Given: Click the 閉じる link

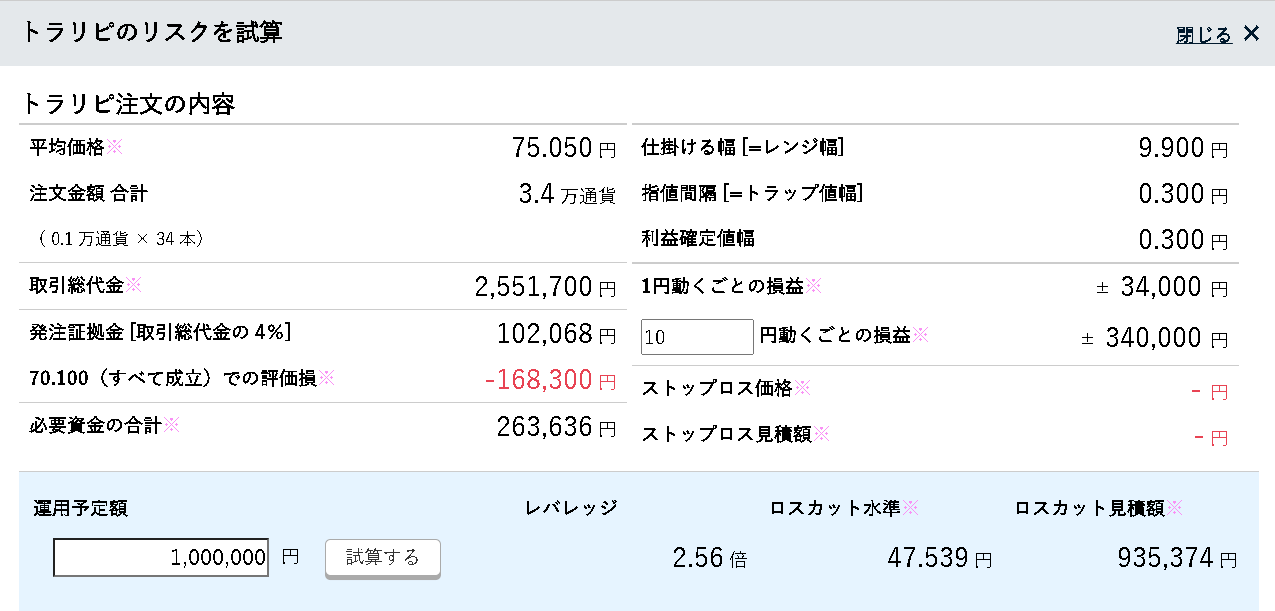Looking at the screenshot, I should tap(1203, 35).
